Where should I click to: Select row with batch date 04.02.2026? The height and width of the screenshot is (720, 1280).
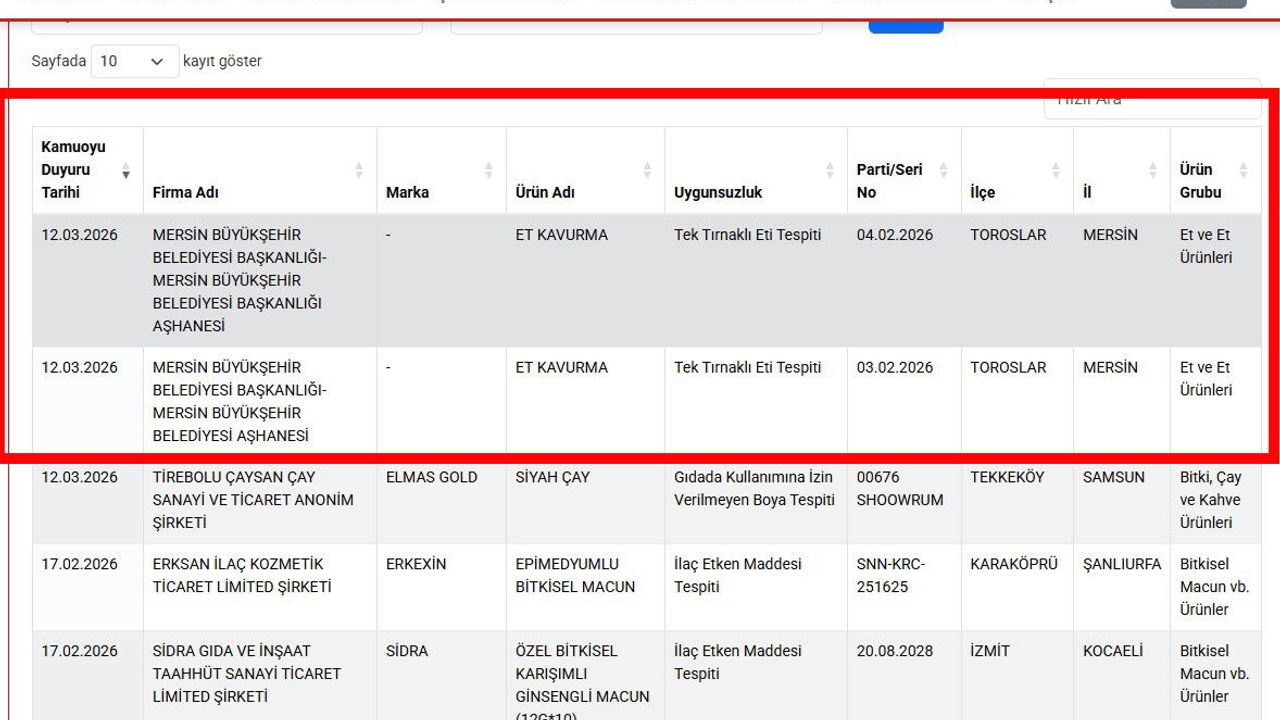pyautogui.click(x=894, y=236)
